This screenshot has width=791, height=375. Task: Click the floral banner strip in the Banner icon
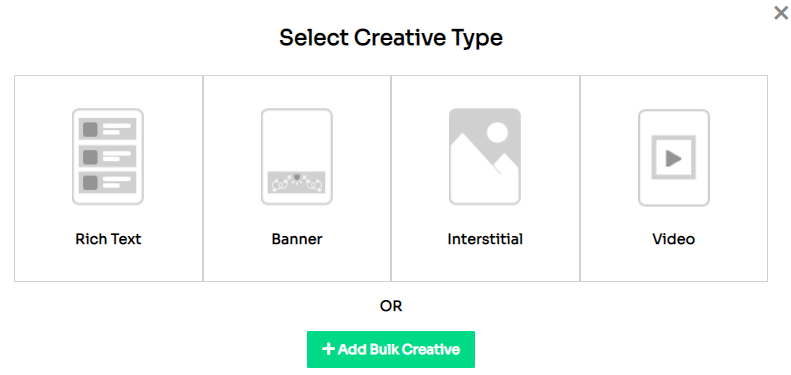click(297, 182)
